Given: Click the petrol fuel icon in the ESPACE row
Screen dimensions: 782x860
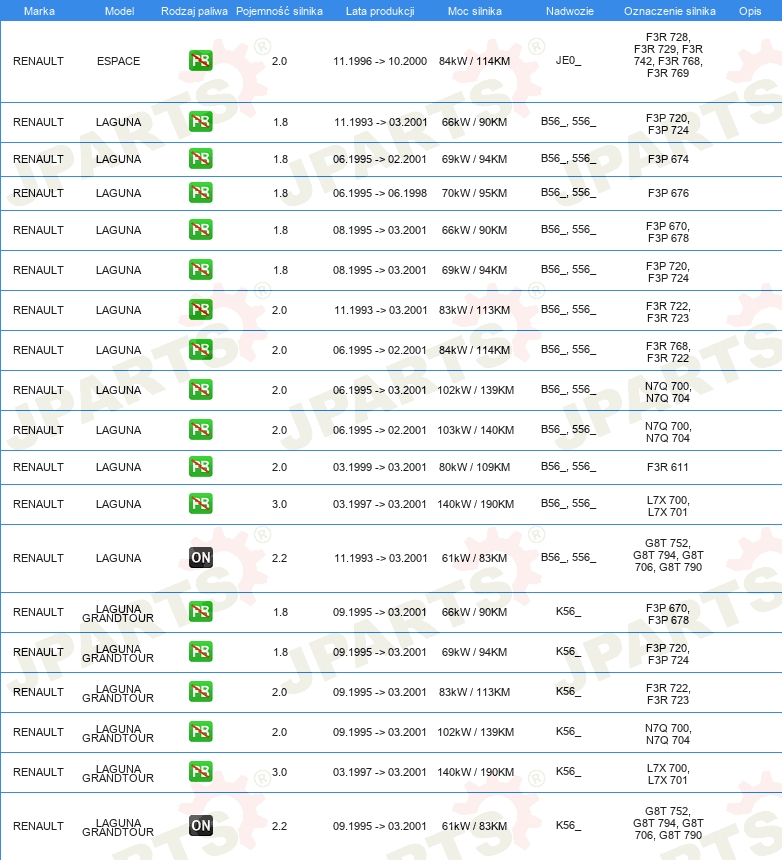Looking at the screenshot, I should pos(201,60).
